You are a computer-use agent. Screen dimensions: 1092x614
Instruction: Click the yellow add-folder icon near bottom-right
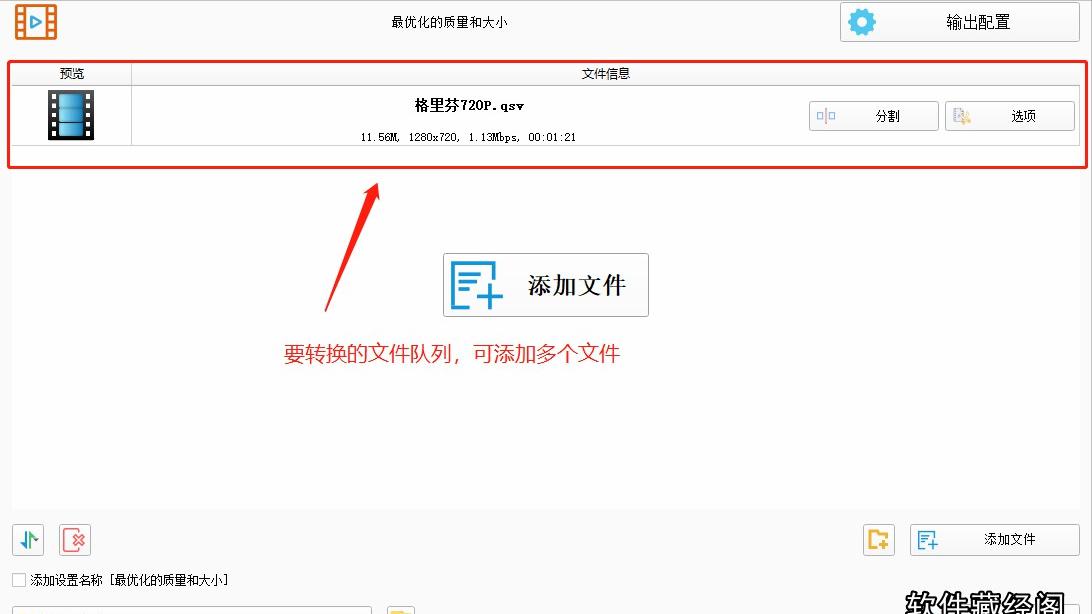[x=878, y=539]
